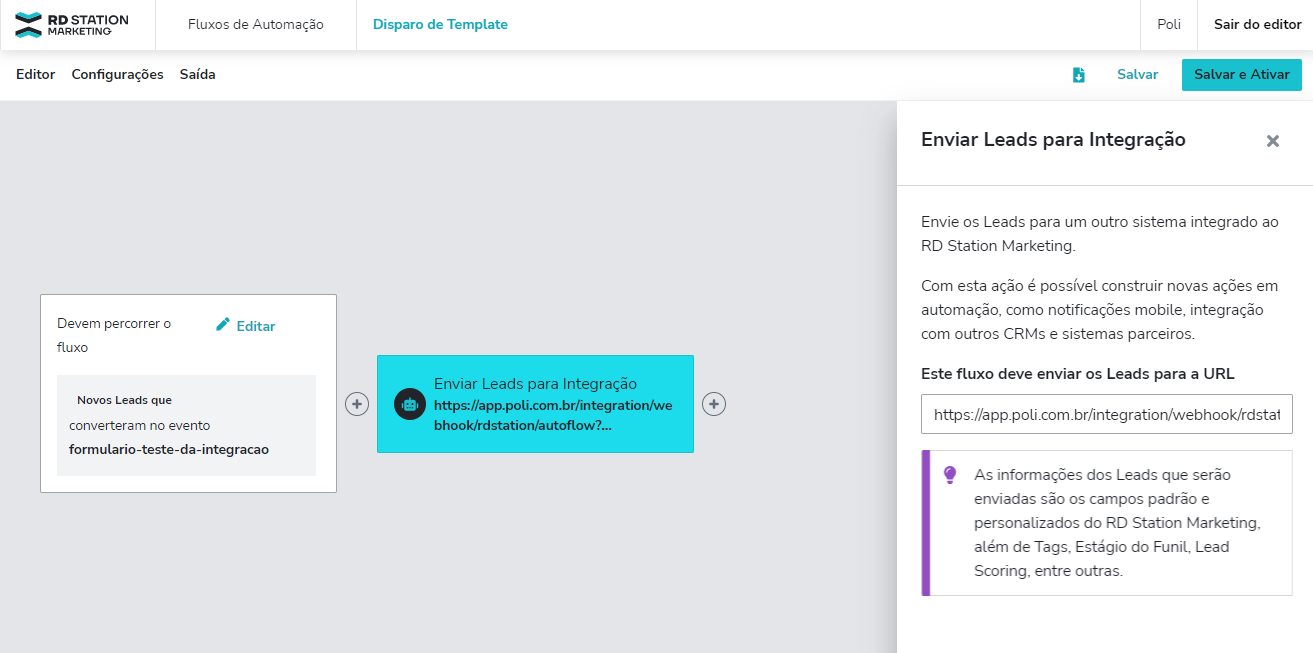
Task: Click the Poli account name
Action: pos(1168,25)
